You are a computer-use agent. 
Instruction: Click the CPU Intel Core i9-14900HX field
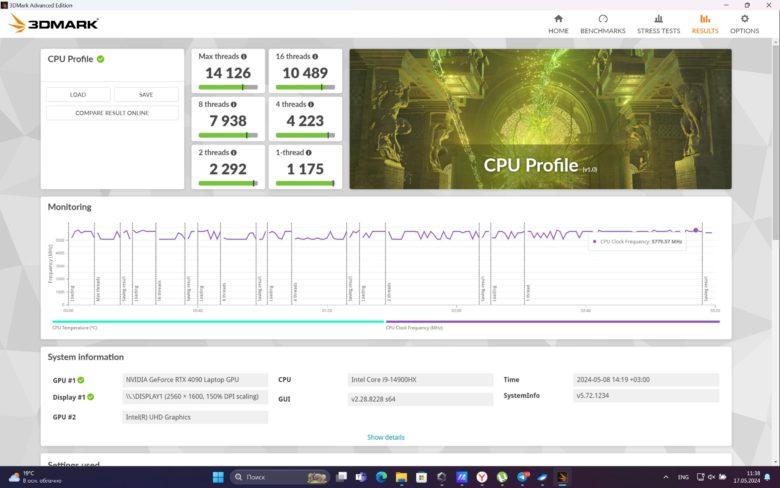click(x=420, y=380)
